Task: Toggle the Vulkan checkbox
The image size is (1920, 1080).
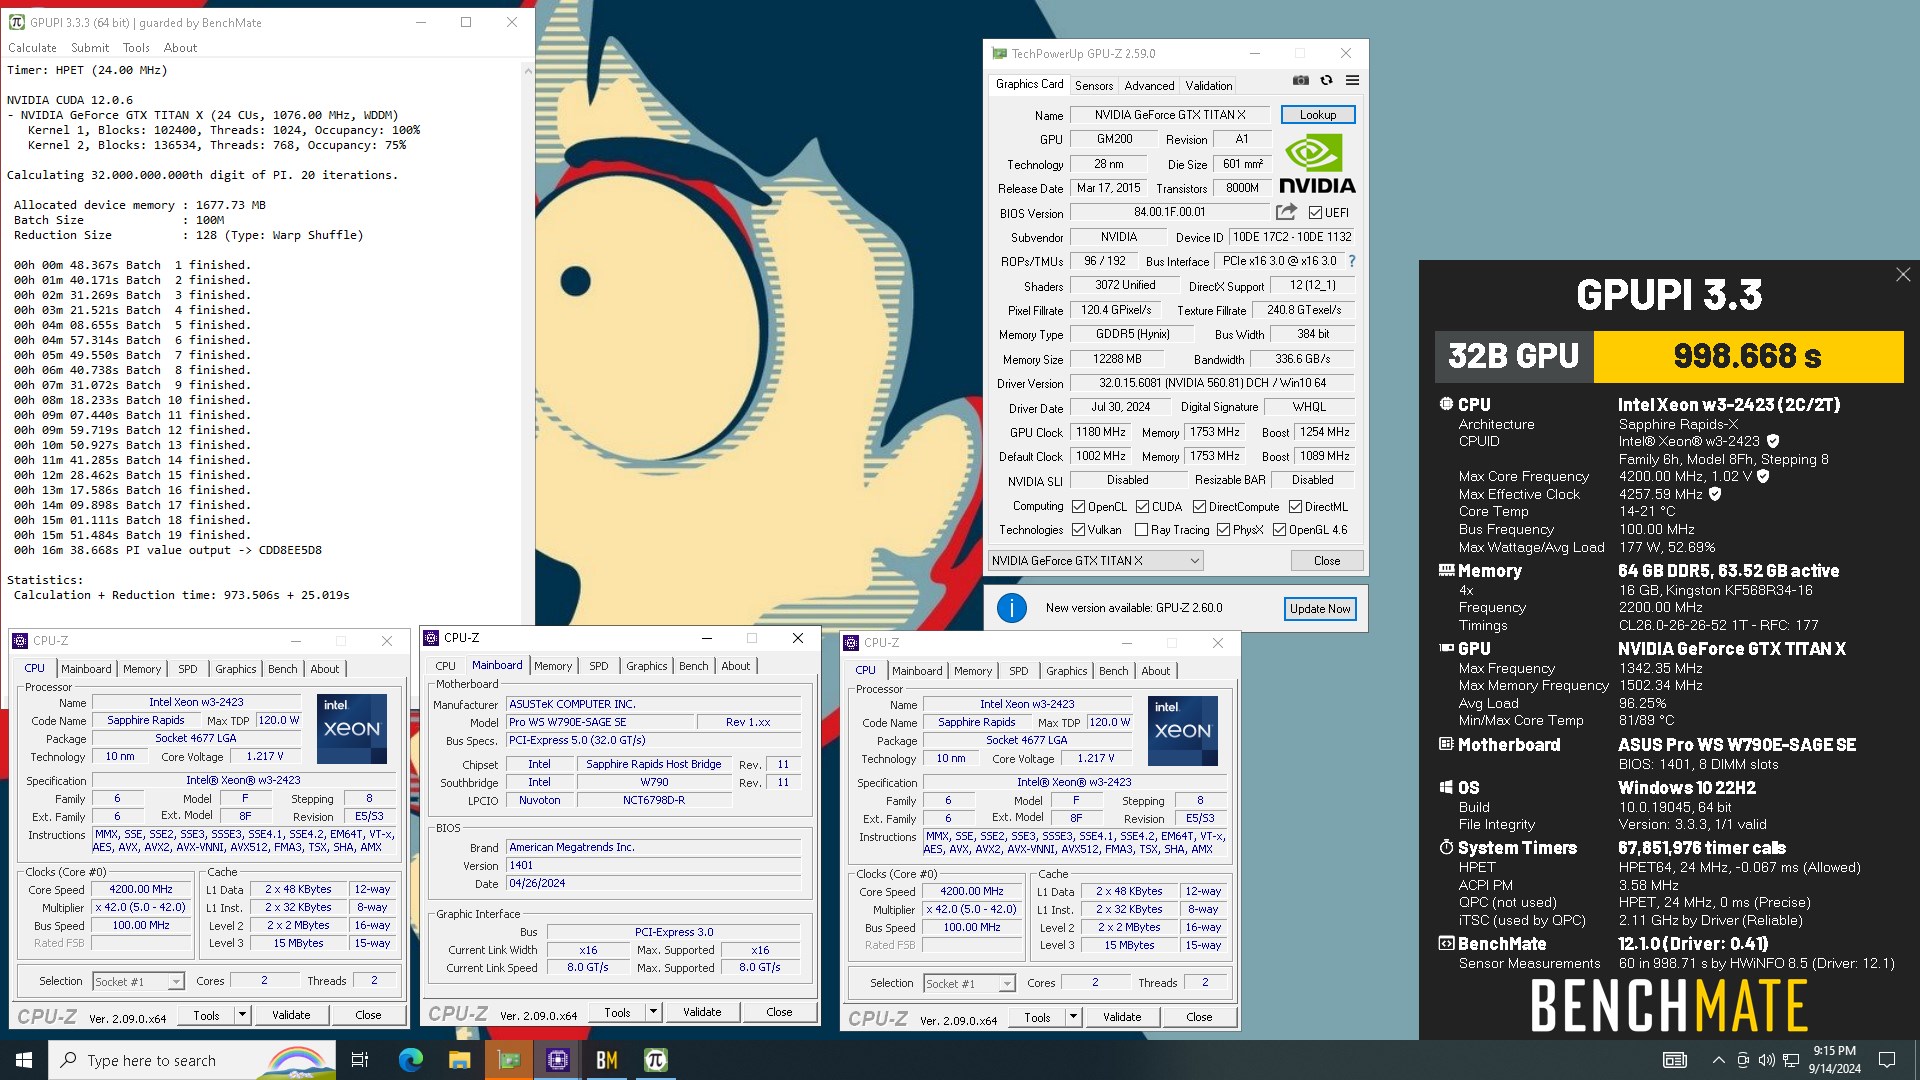Action: click(x=1078, y=530)
